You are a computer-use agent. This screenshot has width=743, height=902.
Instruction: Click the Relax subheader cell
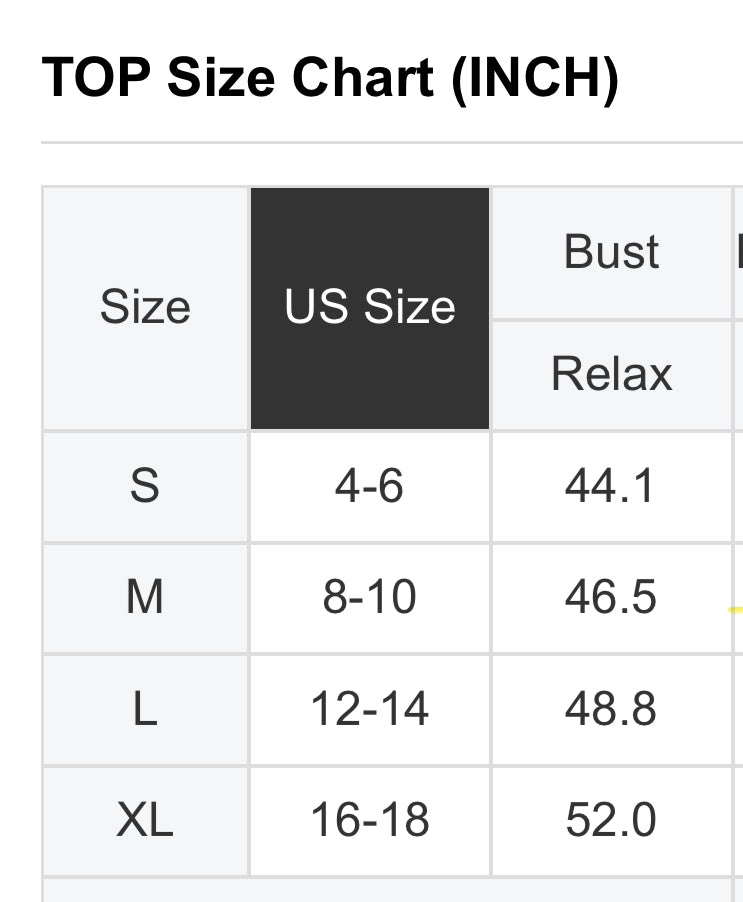pos(611,375)
